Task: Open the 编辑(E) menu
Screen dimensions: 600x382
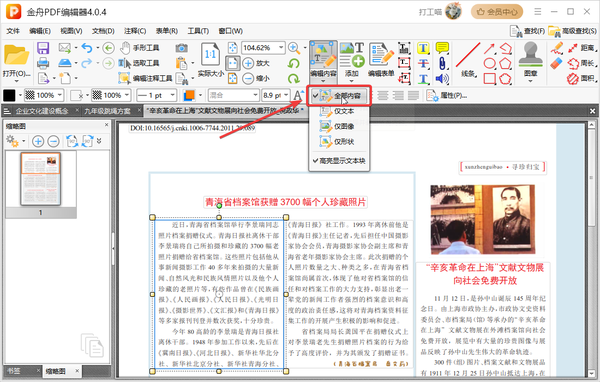Action: (x=40, y=31)
